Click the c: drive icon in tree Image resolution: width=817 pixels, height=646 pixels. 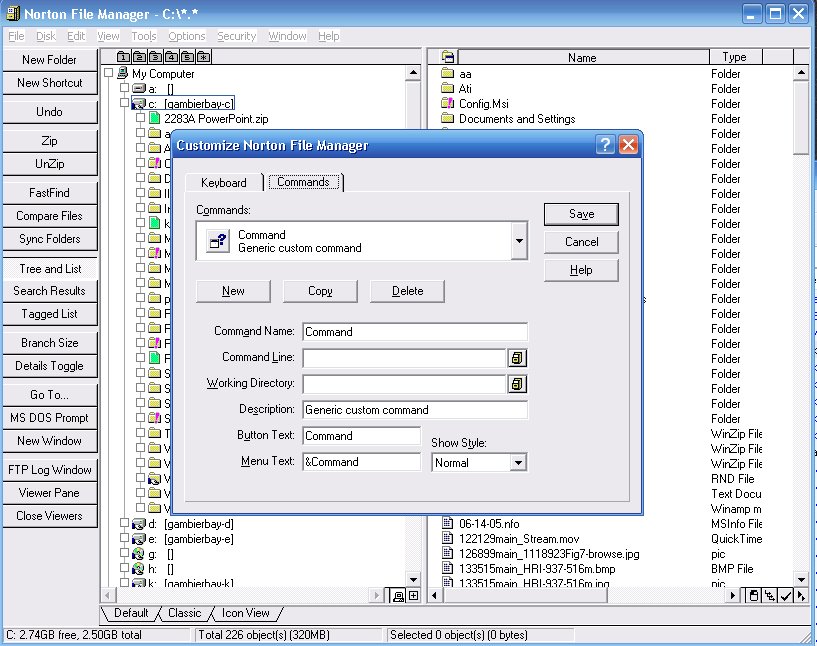click(x=139, y=104)
